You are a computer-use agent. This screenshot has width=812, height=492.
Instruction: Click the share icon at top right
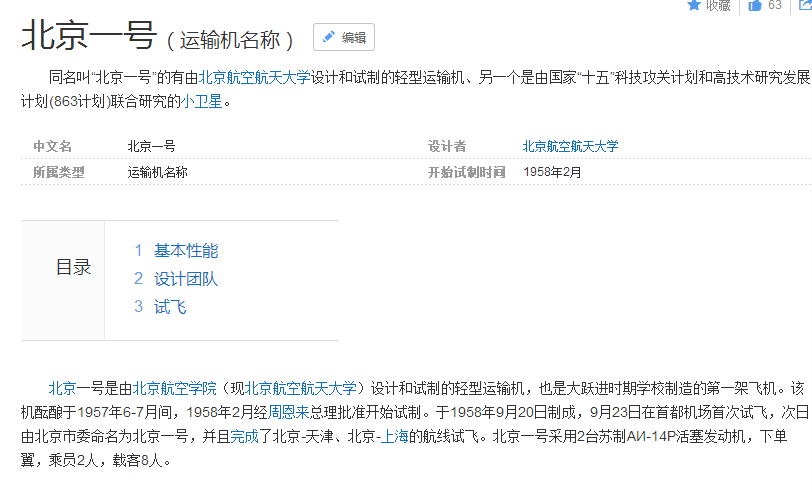[802, 5]
